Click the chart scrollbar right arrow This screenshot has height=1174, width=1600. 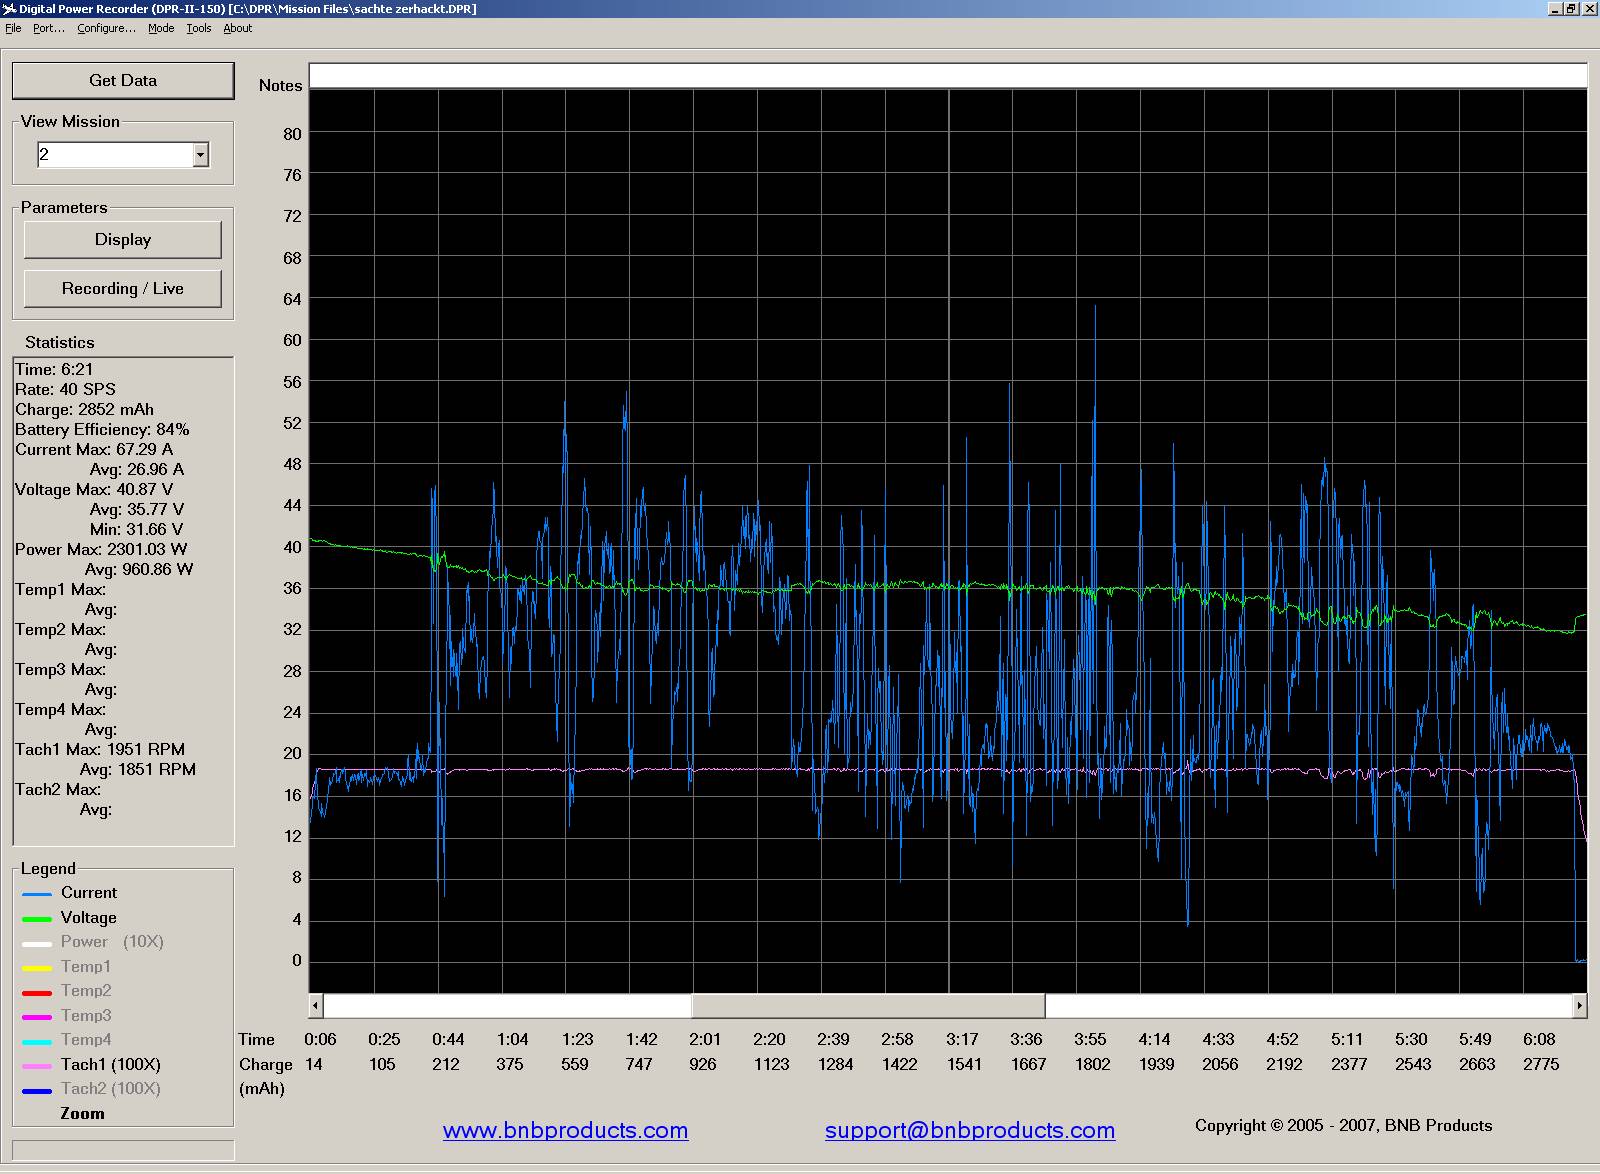(x=1579, y=1005)
